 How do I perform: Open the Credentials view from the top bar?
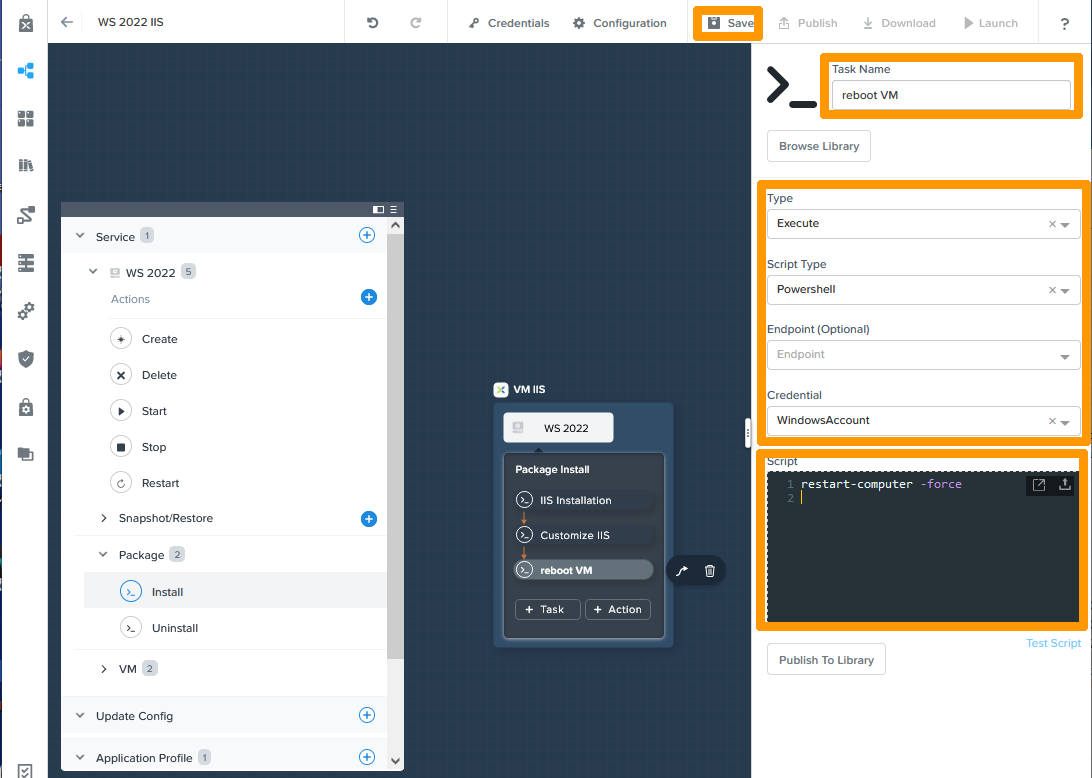(x=508, y=23)
